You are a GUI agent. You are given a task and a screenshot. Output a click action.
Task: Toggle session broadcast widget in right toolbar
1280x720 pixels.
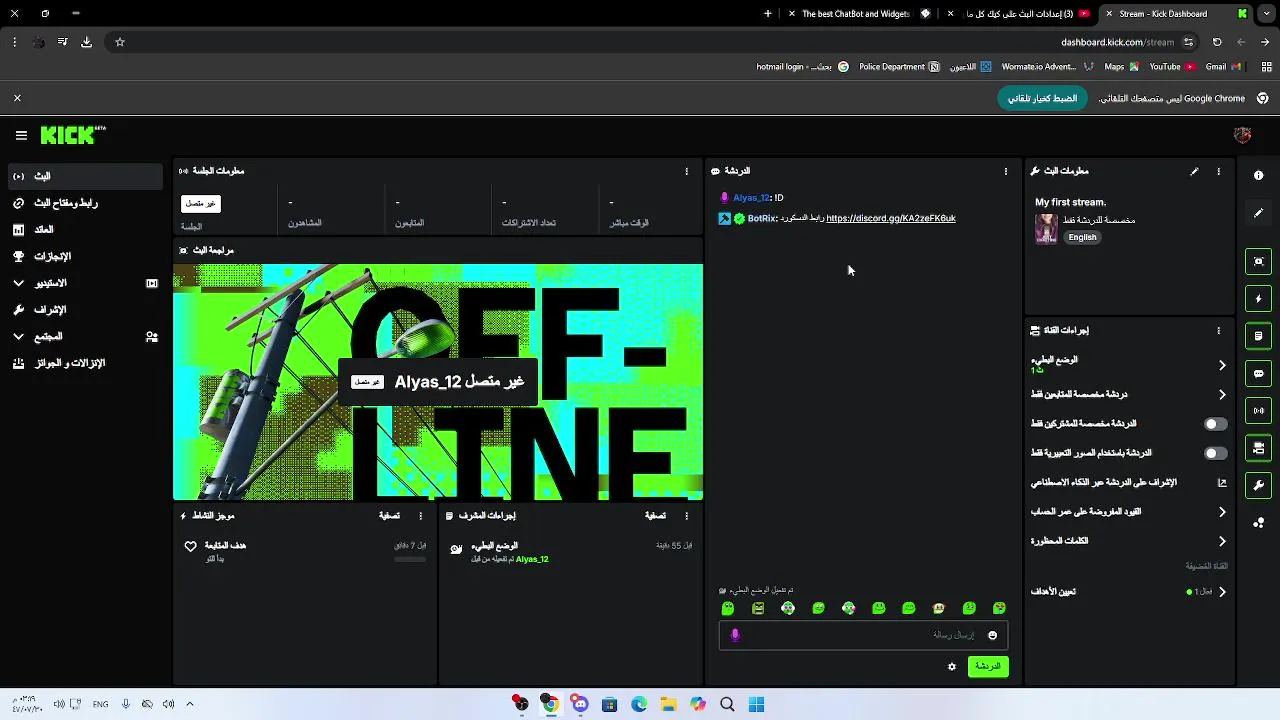tap(1259, 410)
